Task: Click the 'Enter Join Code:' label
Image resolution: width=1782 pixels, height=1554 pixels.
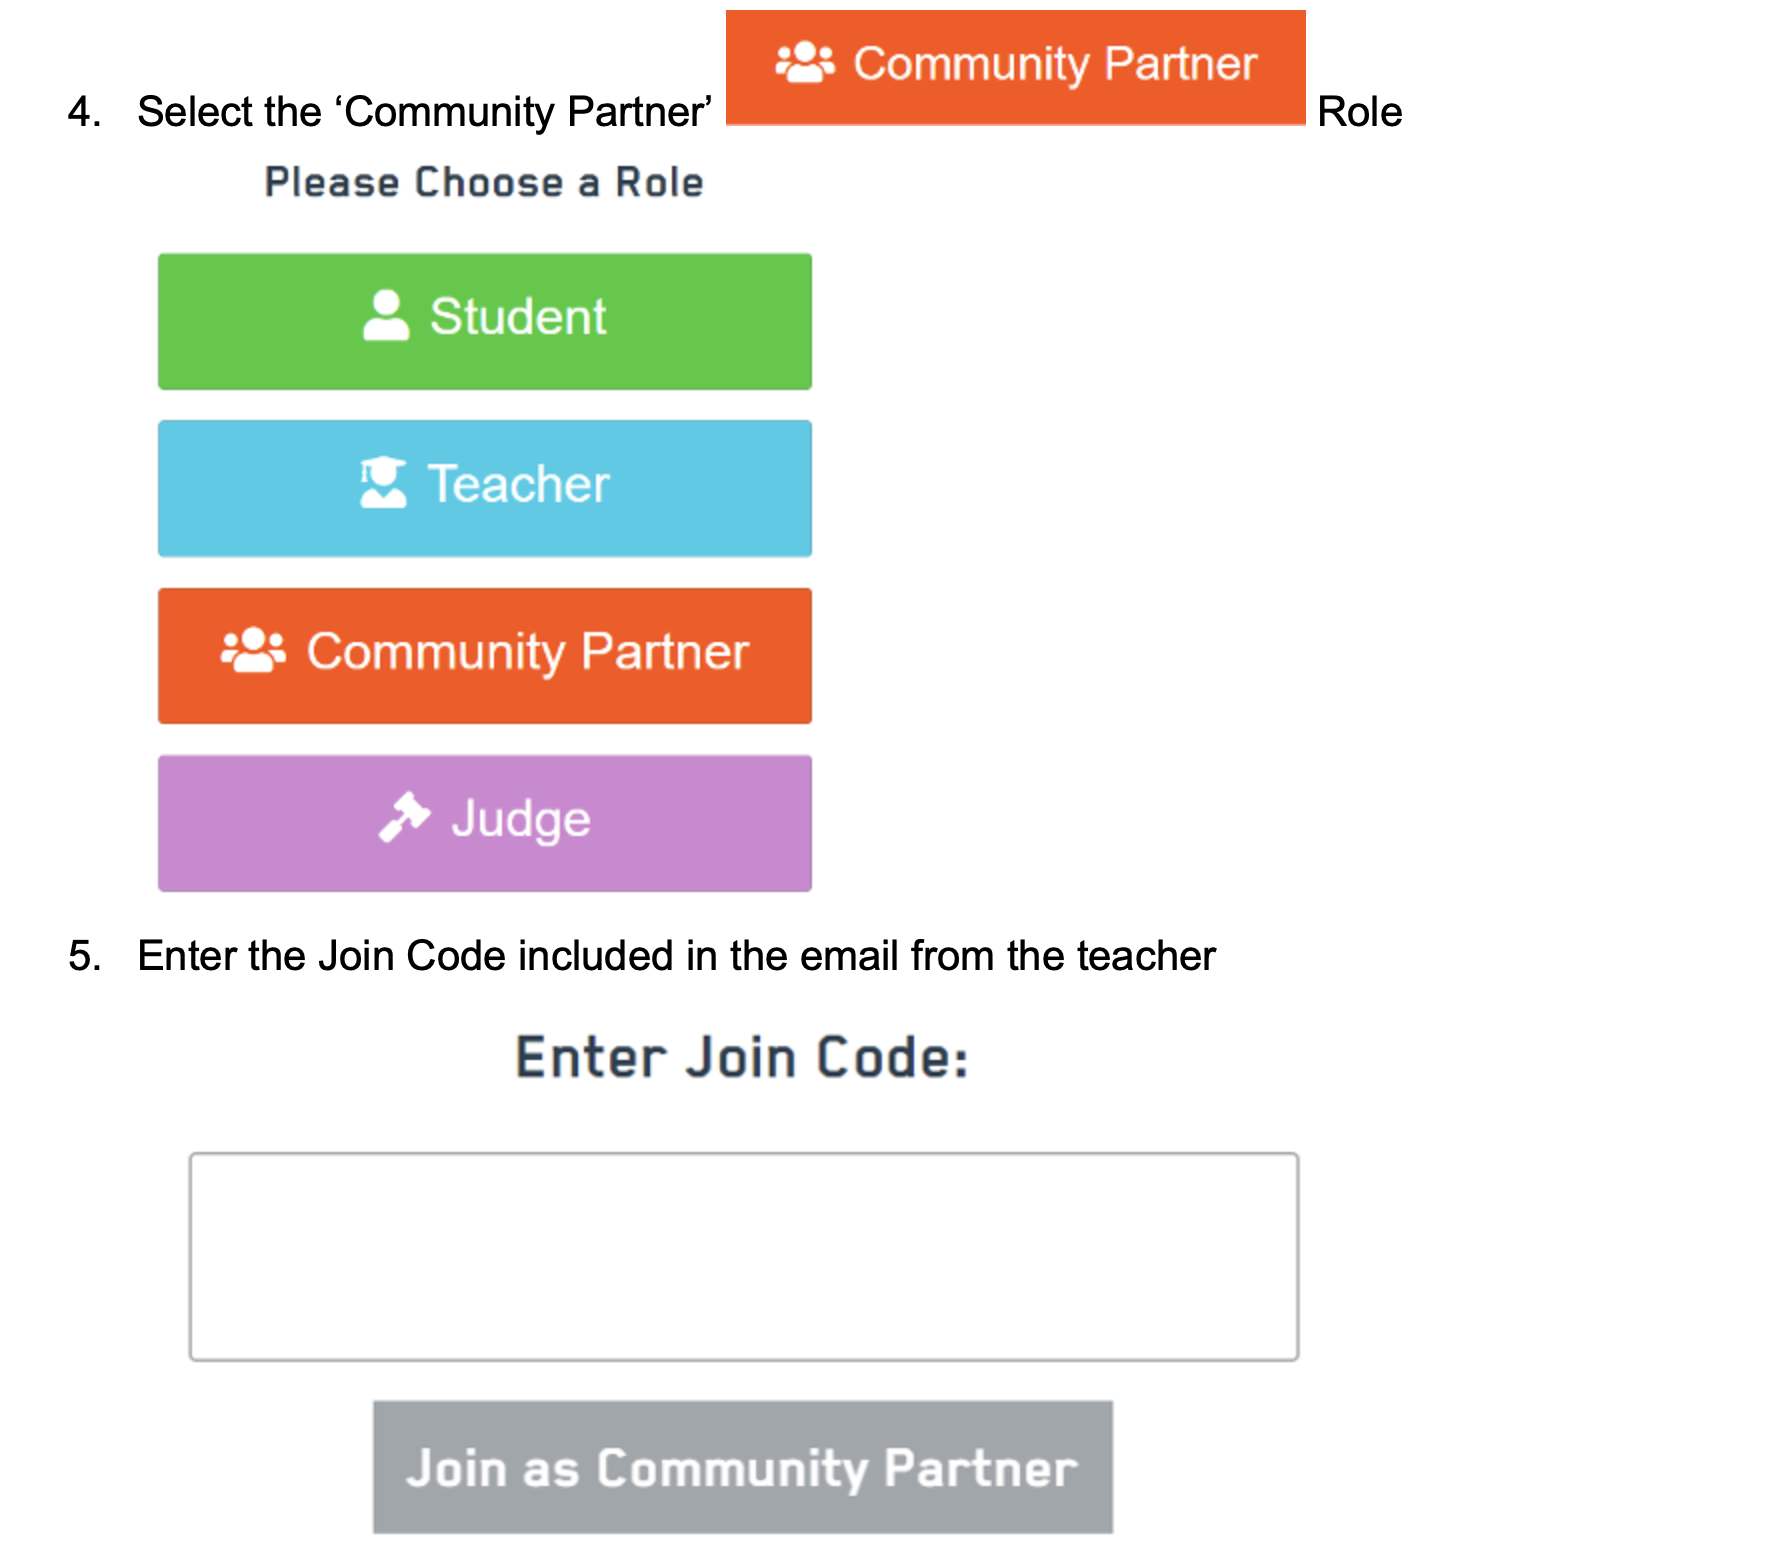Action: tap(742, 1058)
